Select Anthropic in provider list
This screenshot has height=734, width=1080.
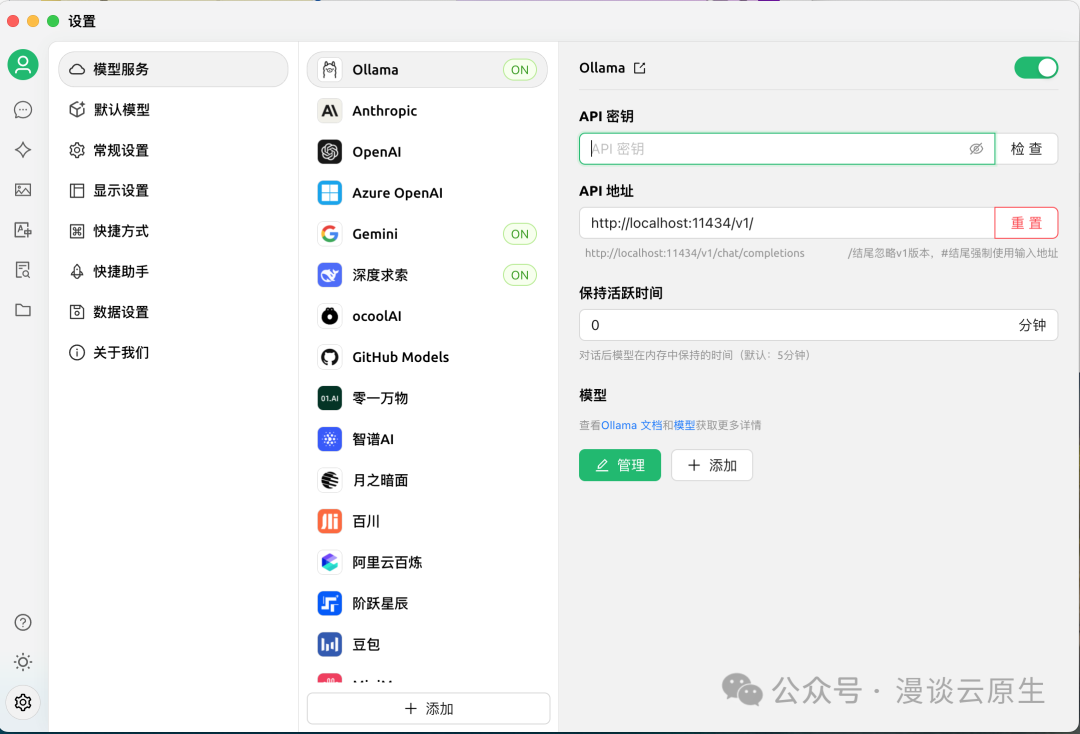point(427,111)
